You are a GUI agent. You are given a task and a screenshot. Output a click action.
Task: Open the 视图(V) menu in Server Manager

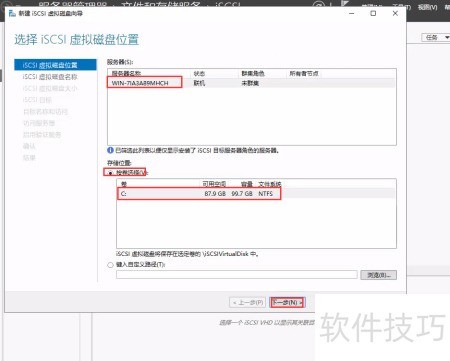click(x=427, y=7)
